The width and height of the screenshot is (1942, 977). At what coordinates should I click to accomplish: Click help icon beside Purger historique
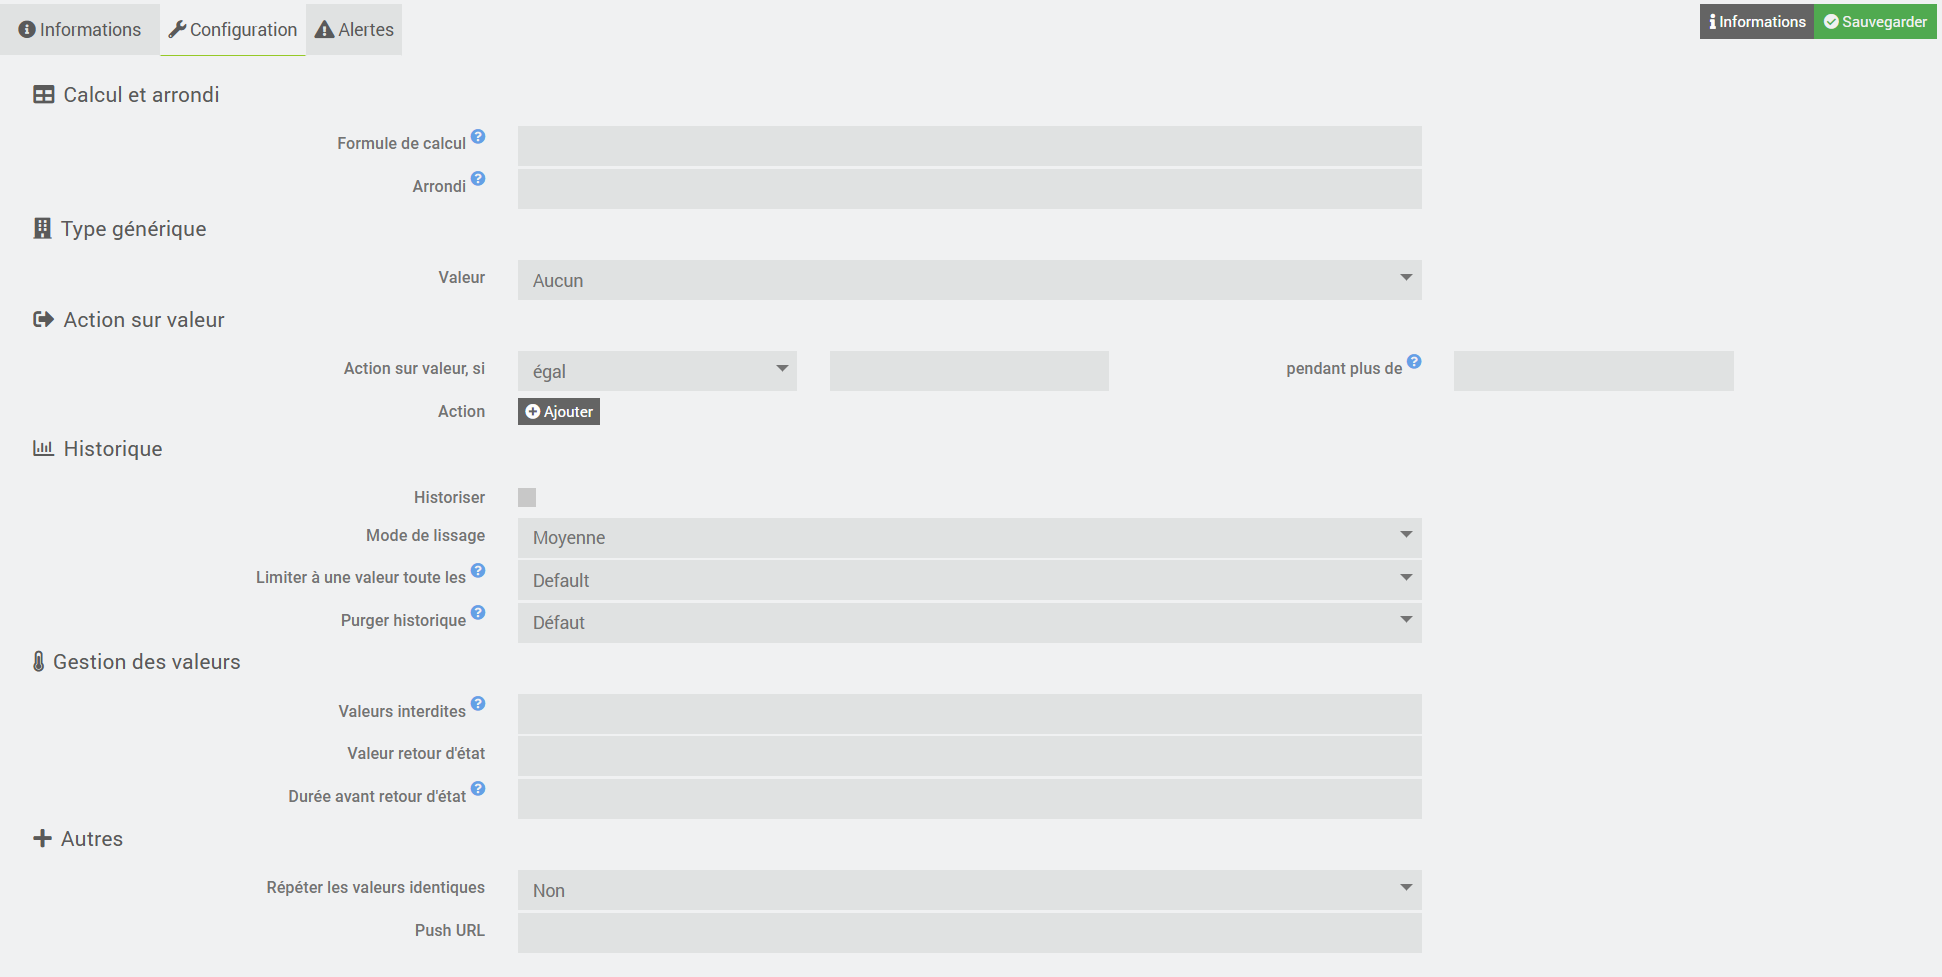click(478, 613)
